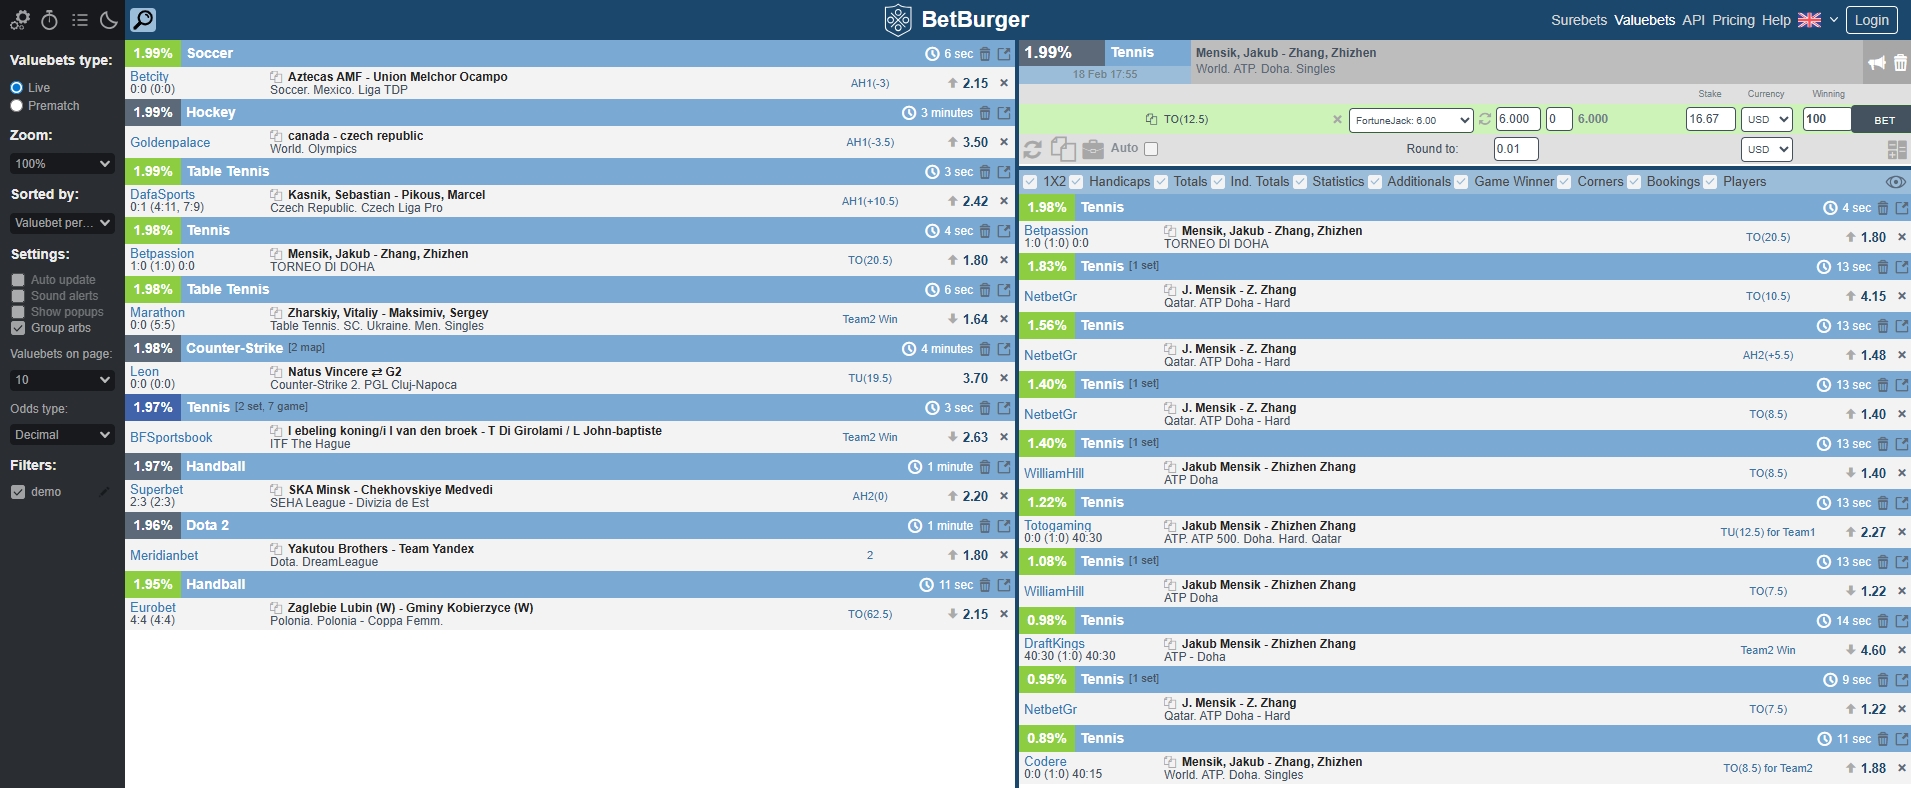Copy Aztecas AMF event name
The height and width of the screenshot is (788, 1911).
coord(276,77)
